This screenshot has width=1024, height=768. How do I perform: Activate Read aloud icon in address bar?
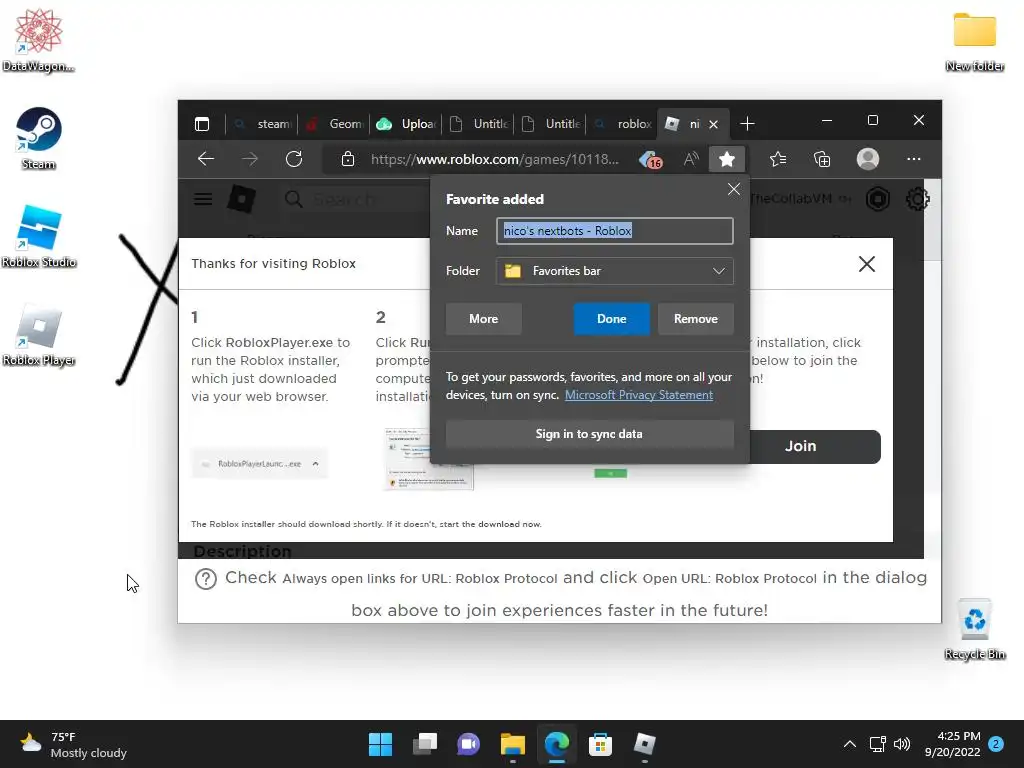[690, 159]
